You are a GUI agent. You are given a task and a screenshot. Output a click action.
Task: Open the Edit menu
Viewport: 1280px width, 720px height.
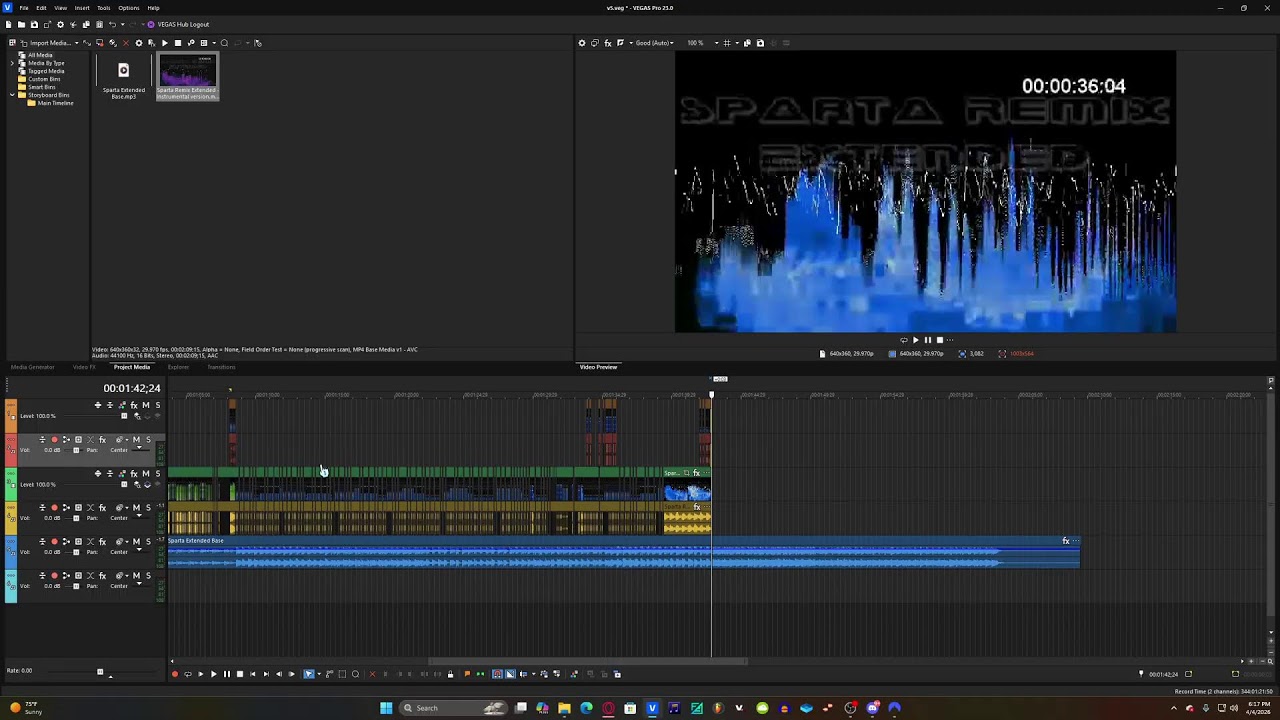point(41,8)
